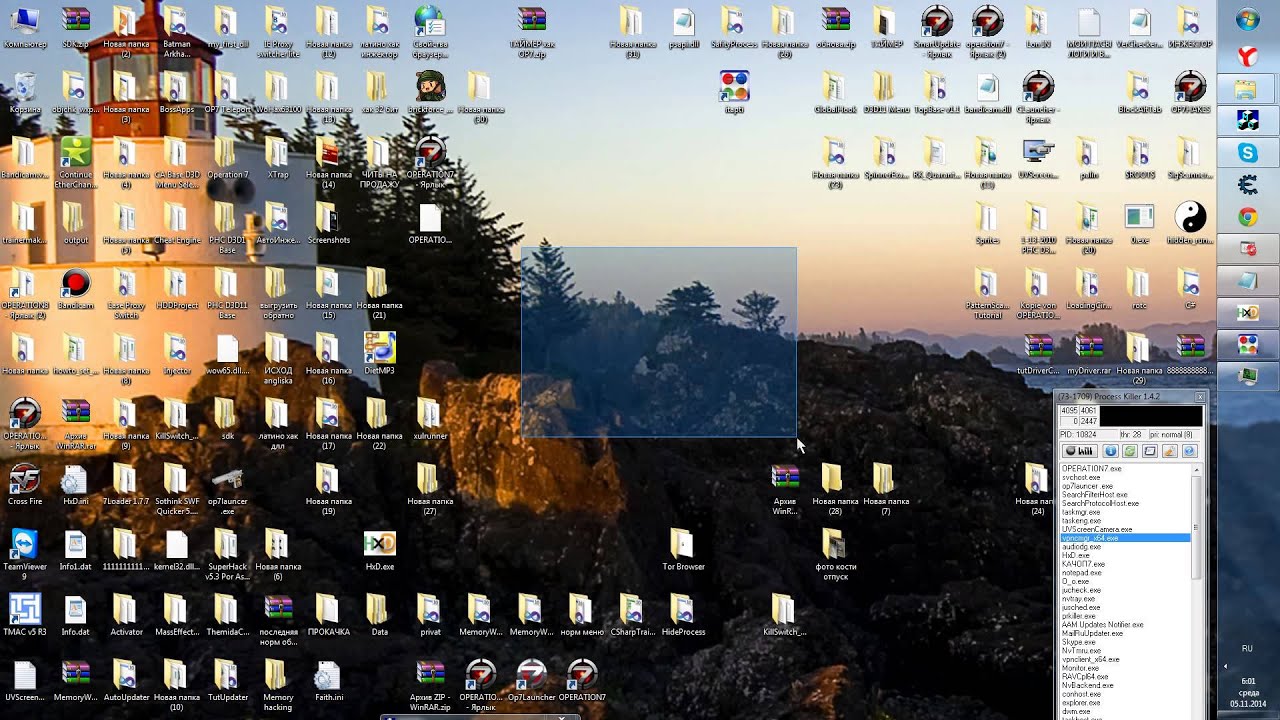The width and height of the screenshot is (1280, 720).
Task: Select notepad.exe in the process list
Action: 1125,572
